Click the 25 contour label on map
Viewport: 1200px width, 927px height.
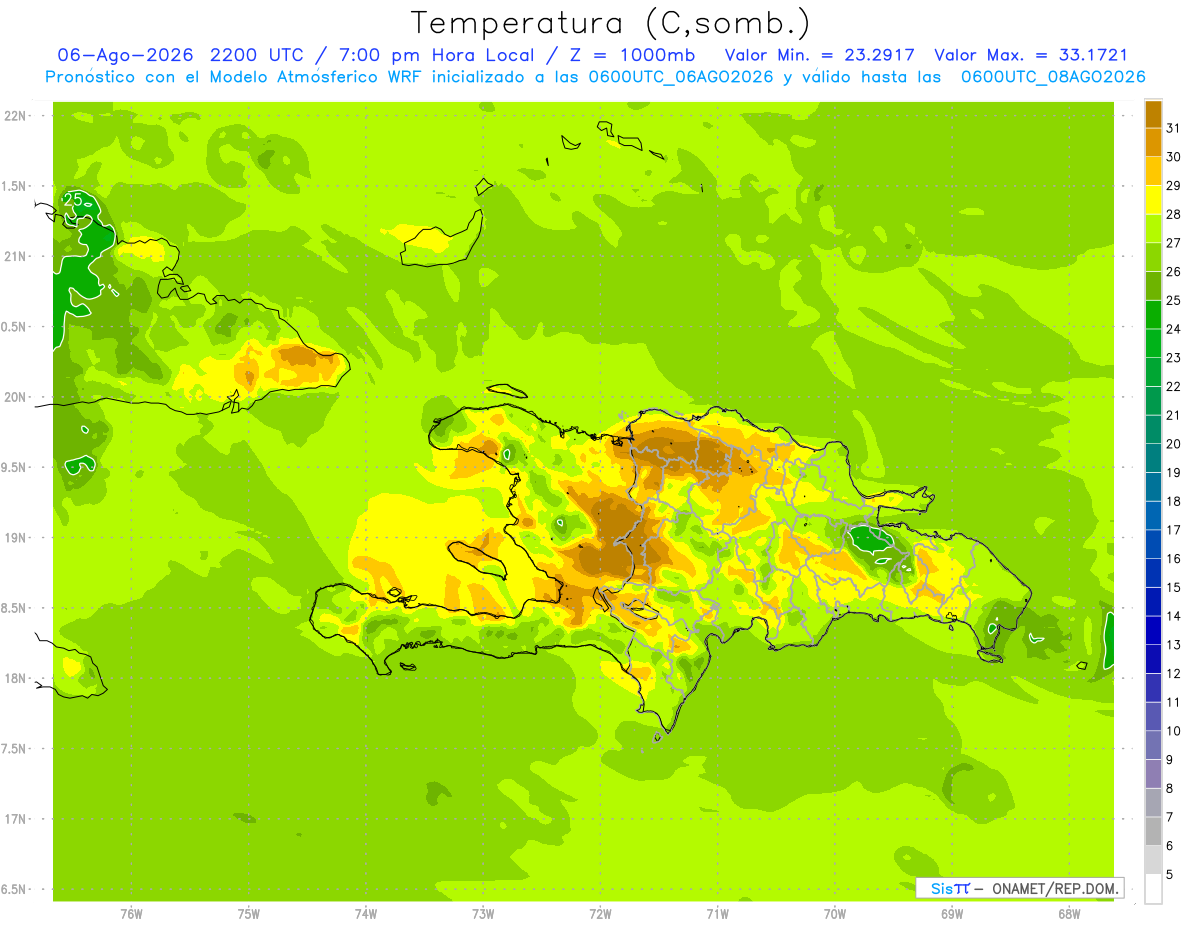coord(74,200)
